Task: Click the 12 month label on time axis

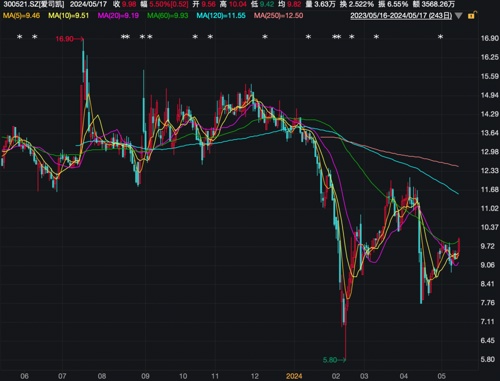Action: coord(255,376)
